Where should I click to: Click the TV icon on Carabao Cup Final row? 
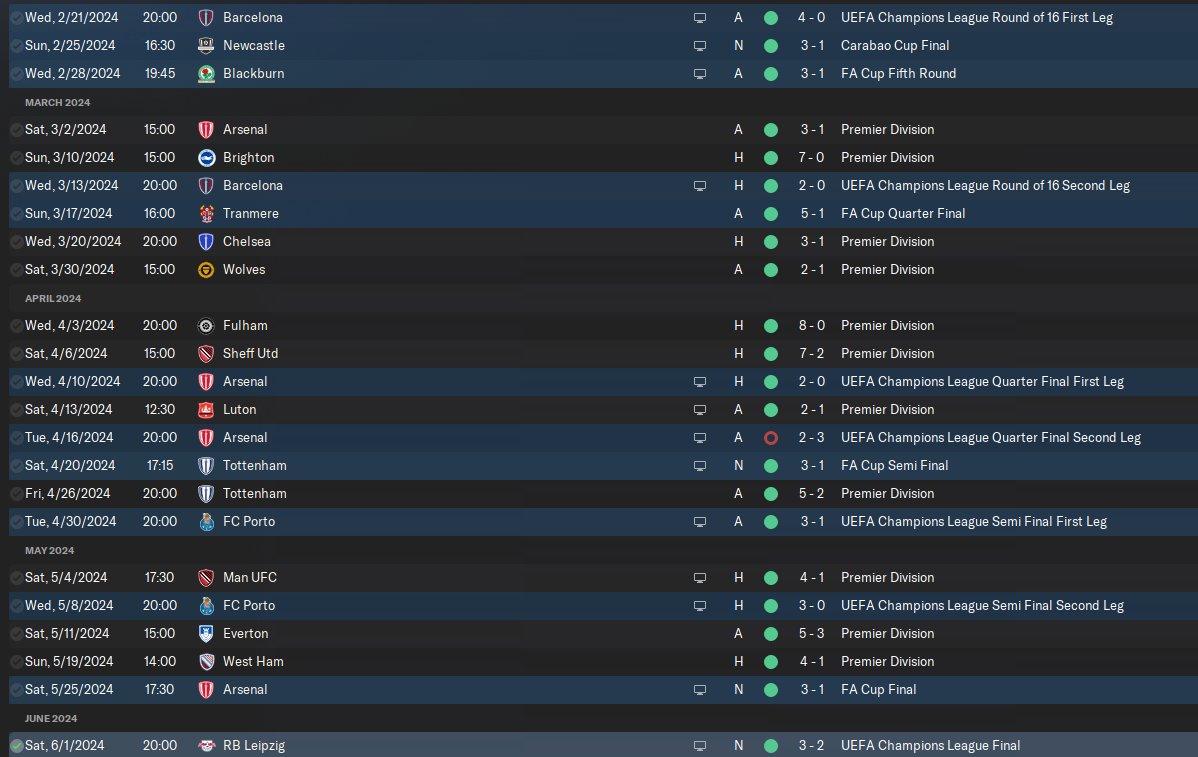699,46
